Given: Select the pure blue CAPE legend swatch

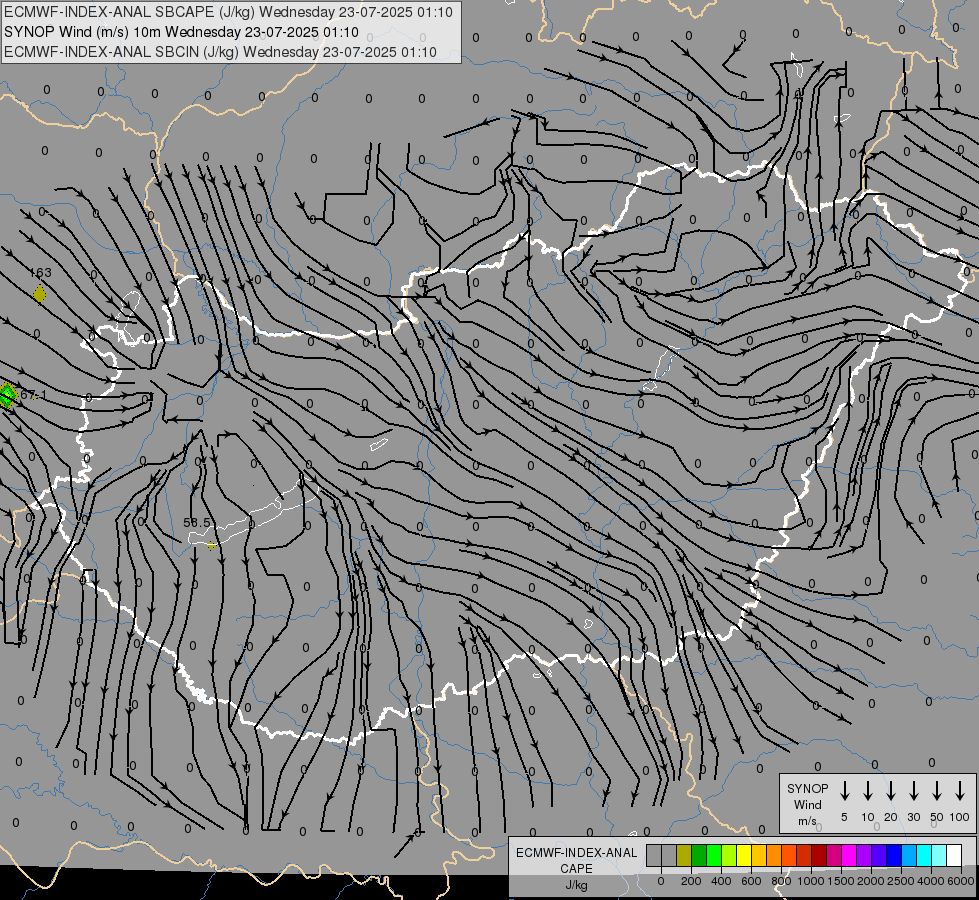Looking at the screenshot, I should [x=893, y=855].
